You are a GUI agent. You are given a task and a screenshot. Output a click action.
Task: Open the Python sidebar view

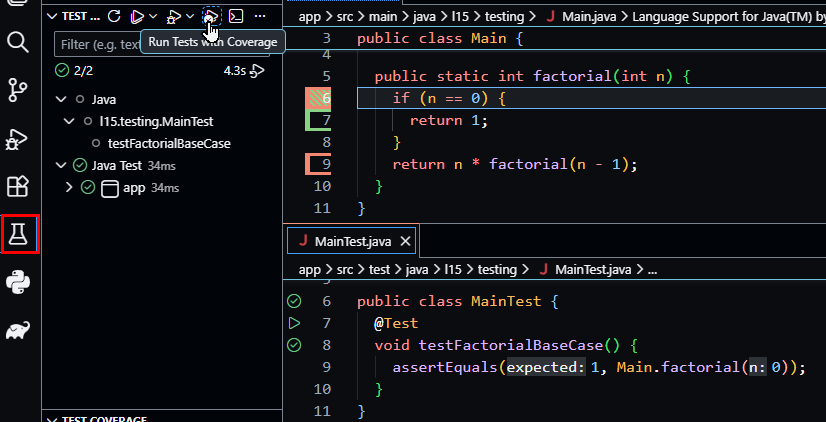tap(18, 282)
